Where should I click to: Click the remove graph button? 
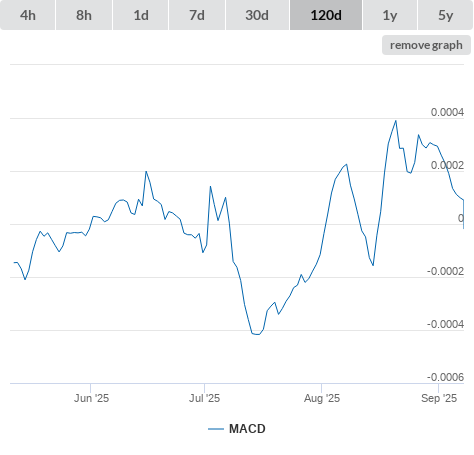click(x=426, y=45)
